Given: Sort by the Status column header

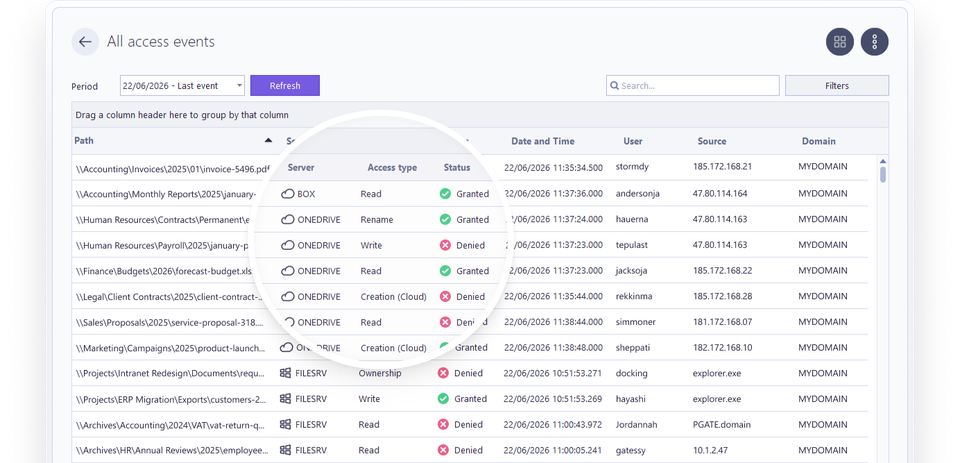Looking at the screenshot, I should coord(457,168).
